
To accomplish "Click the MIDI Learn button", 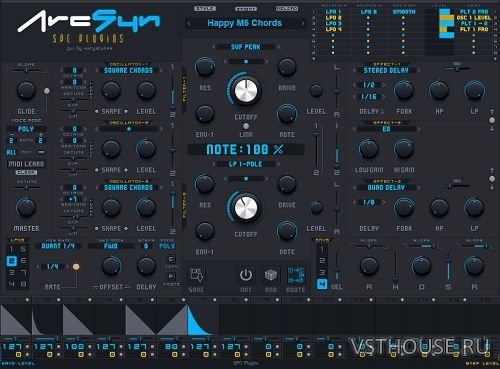I will click(x=26, y=164).
